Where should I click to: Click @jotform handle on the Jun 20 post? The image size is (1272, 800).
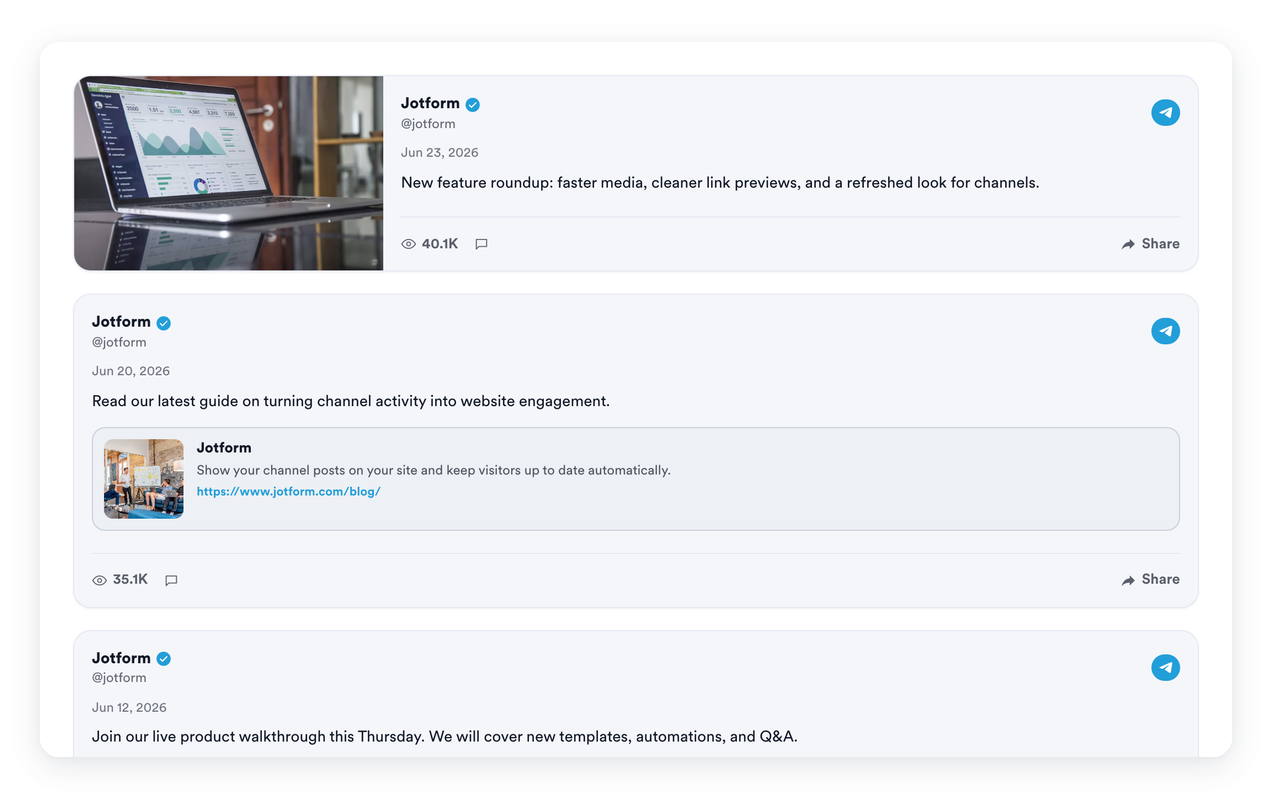click(x=119, y=342)
